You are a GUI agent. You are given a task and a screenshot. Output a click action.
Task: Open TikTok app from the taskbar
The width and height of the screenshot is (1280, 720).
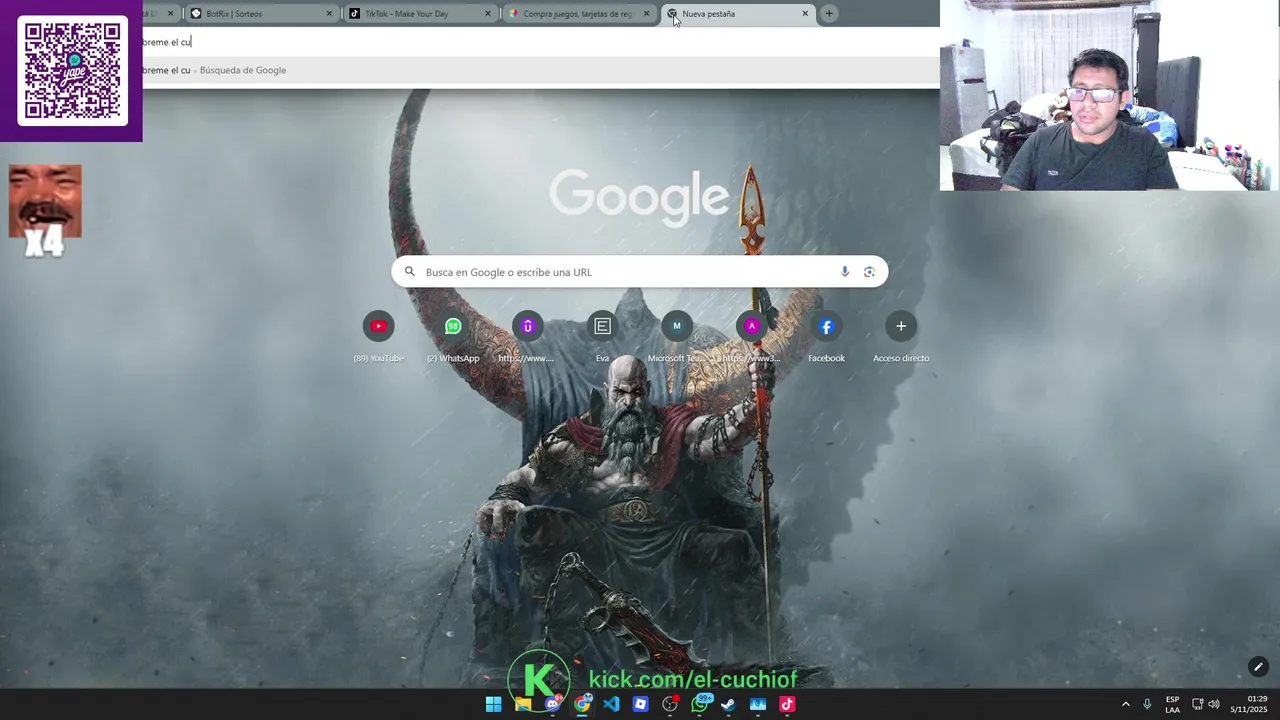pos(787,704)
